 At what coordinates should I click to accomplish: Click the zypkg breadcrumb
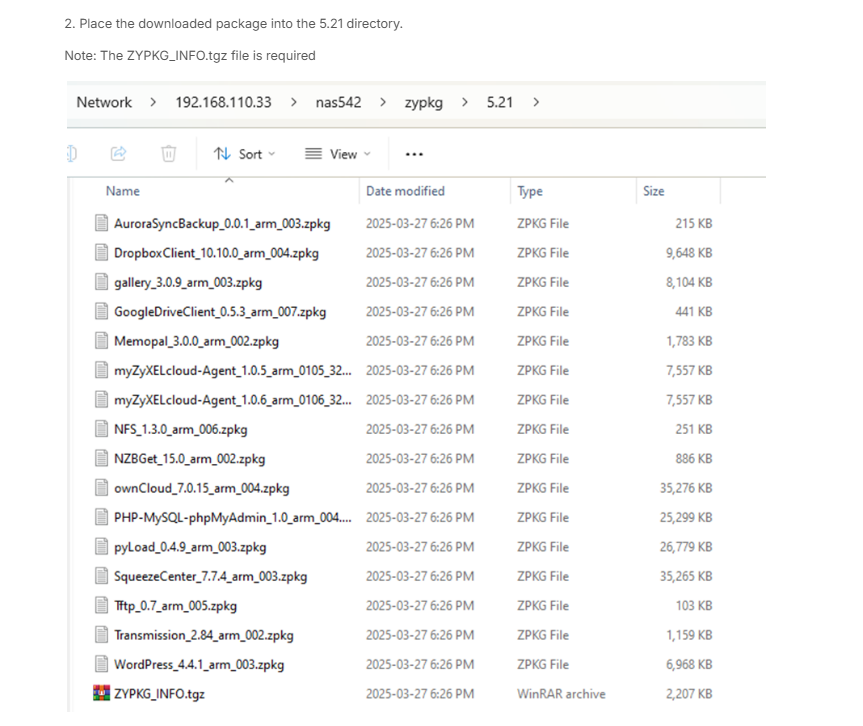click(424, 103)
